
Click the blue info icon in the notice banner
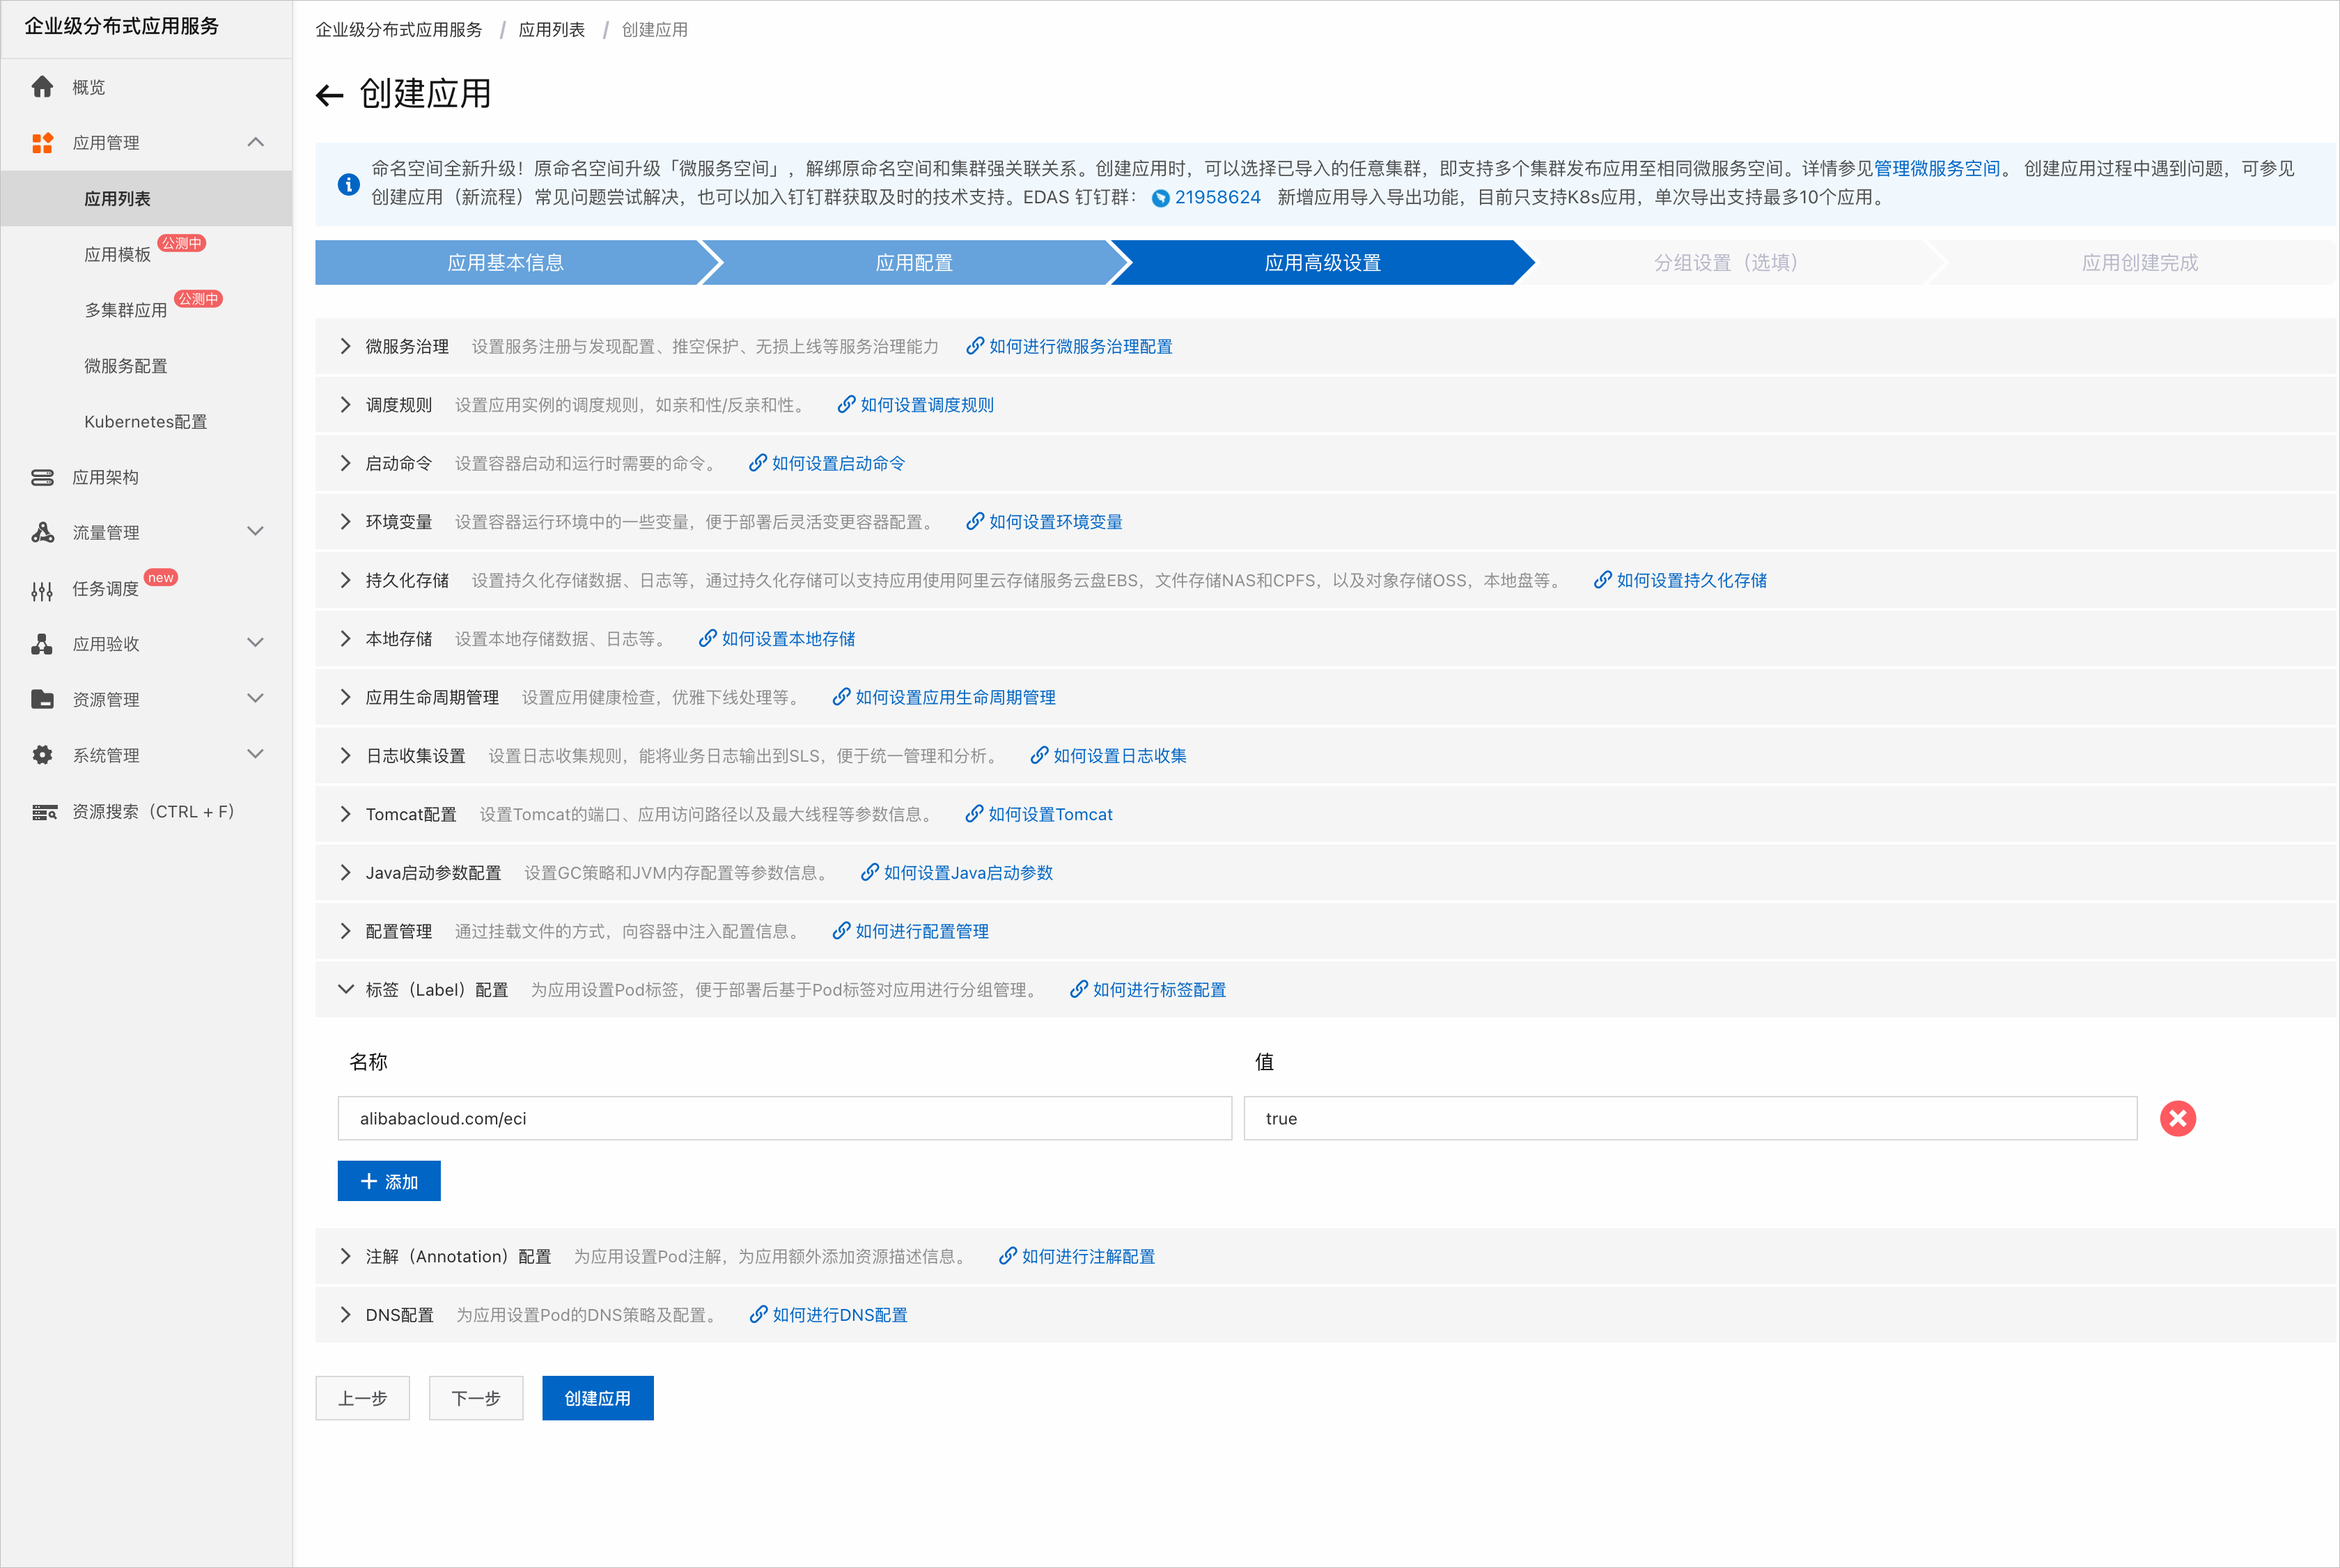[348, 184]
